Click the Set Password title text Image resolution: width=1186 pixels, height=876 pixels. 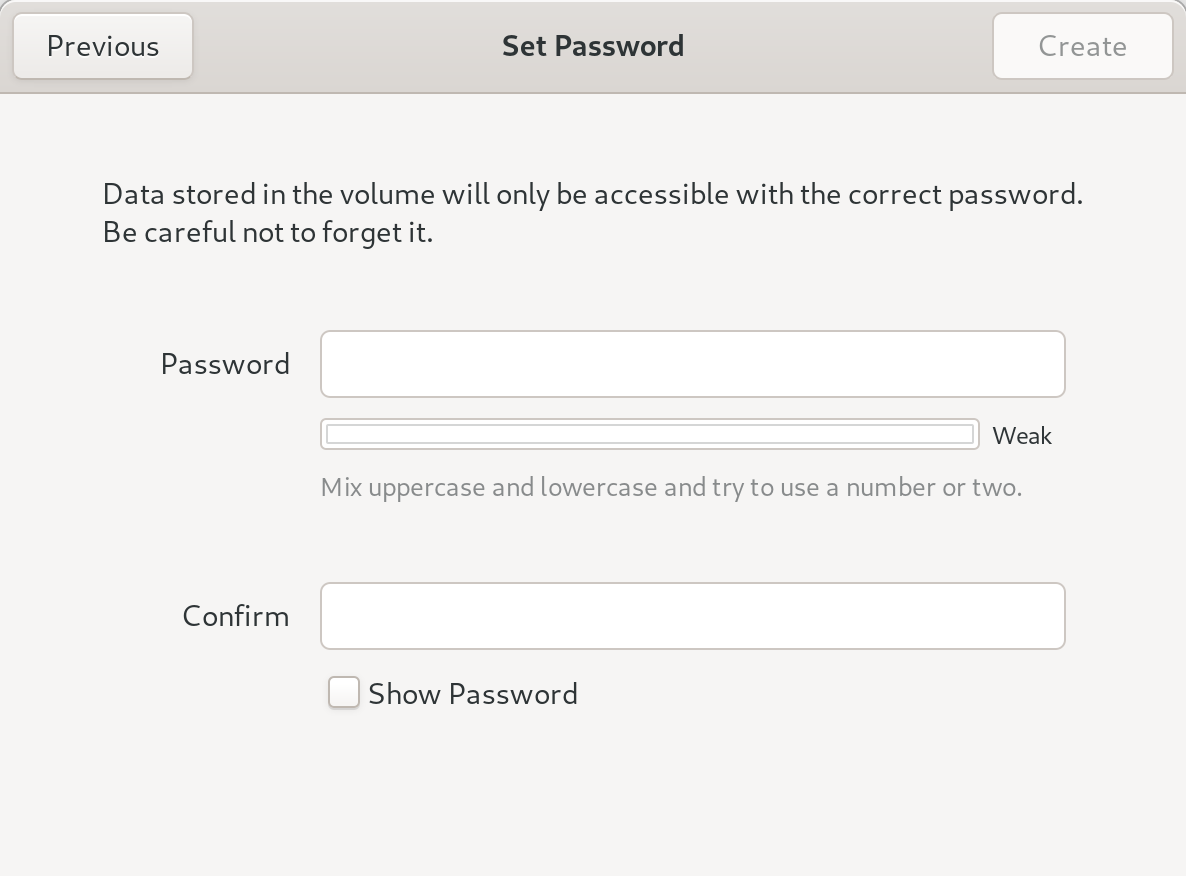592,45
